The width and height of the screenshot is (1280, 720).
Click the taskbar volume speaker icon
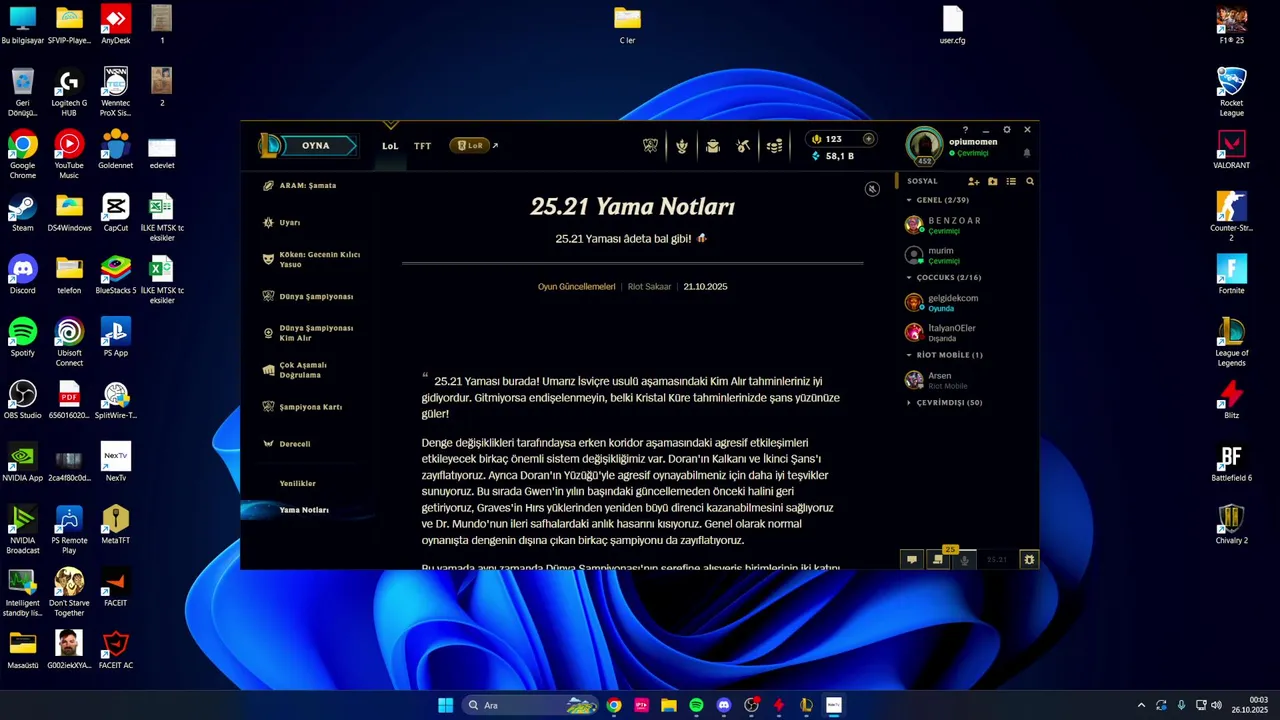tap(1216, 705)
